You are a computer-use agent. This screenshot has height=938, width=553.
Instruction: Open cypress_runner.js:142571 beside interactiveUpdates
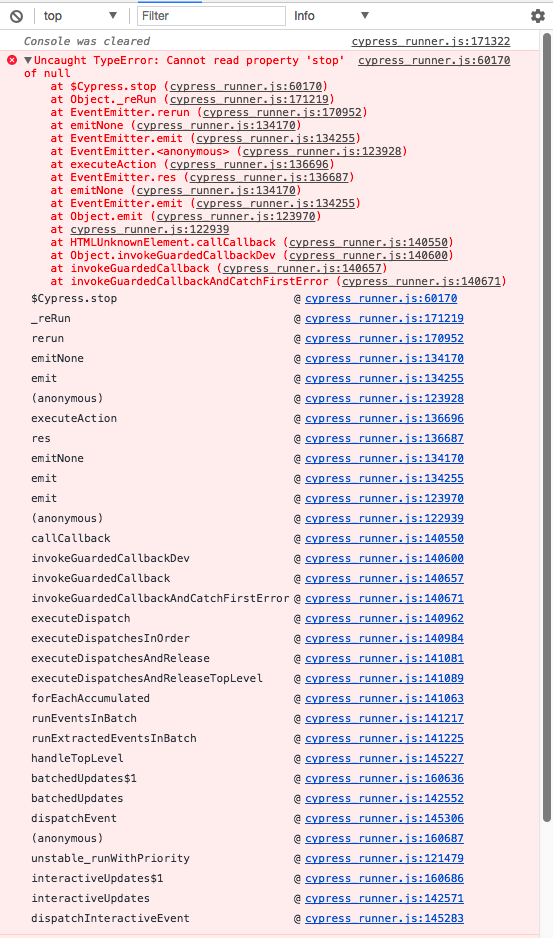[384, 899]
